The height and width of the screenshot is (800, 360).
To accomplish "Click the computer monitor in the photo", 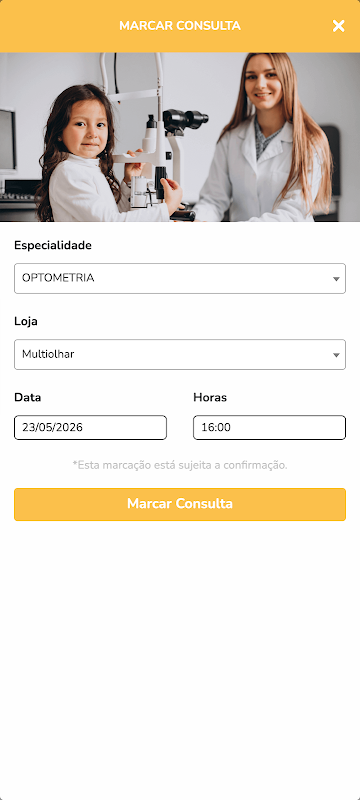I will (x=8, y=142).
